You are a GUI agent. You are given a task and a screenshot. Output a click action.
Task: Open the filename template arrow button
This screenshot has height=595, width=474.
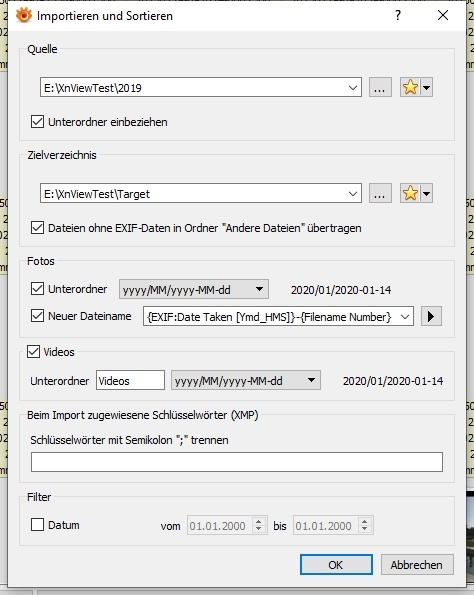pyautogui.click(x=431, y=316)
